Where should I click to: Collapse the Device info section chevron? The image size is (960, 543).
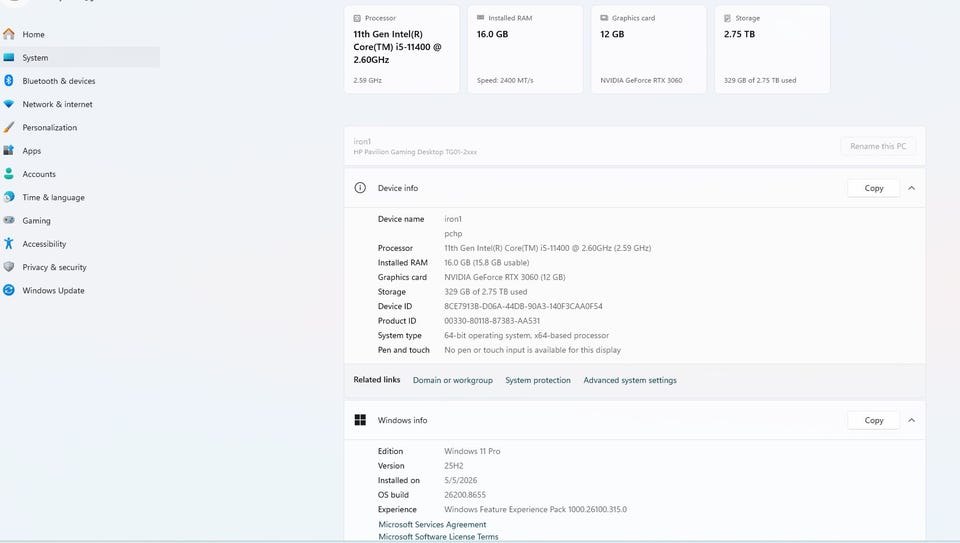click(912, 188)
